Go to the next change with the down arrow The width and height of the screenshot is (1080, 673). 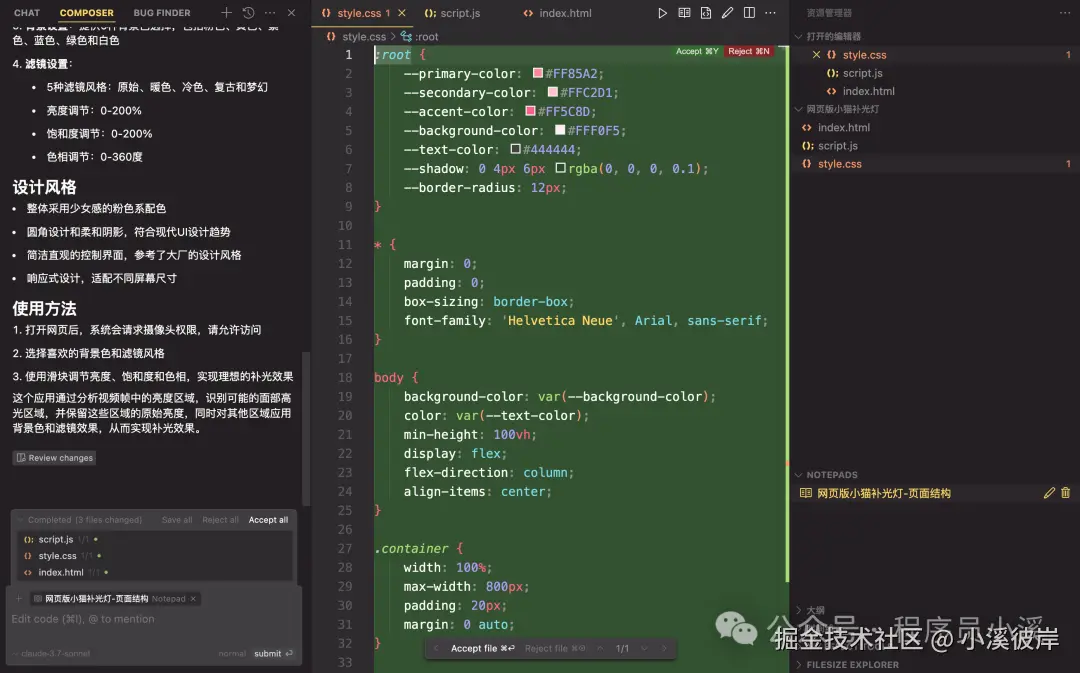point(644,648)
